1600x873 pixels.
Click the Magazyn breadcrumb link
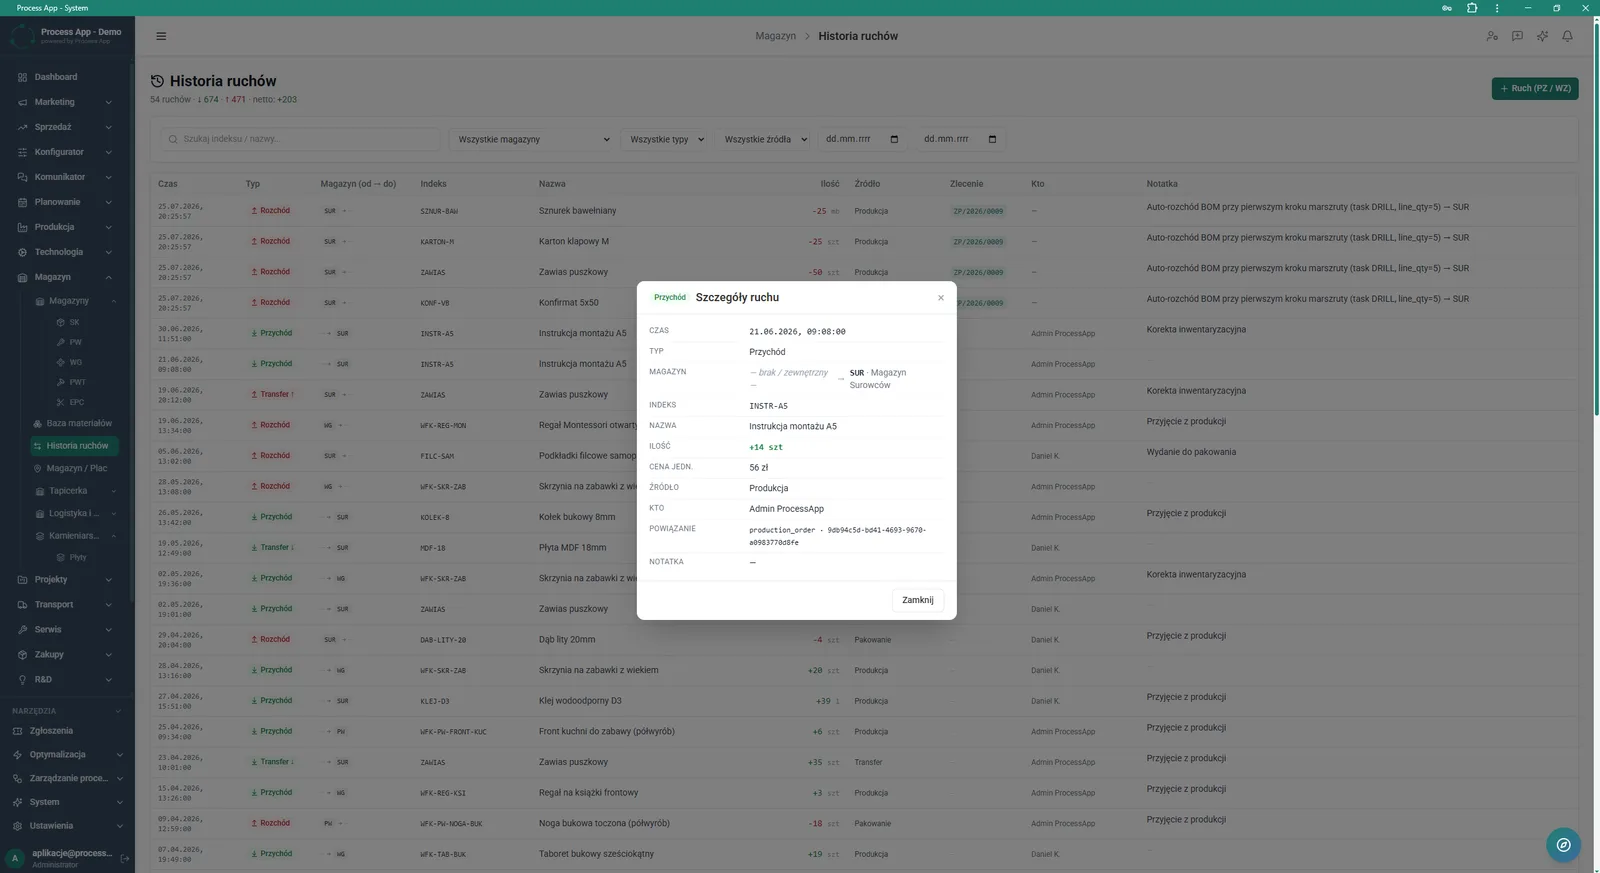click(775, 36)
